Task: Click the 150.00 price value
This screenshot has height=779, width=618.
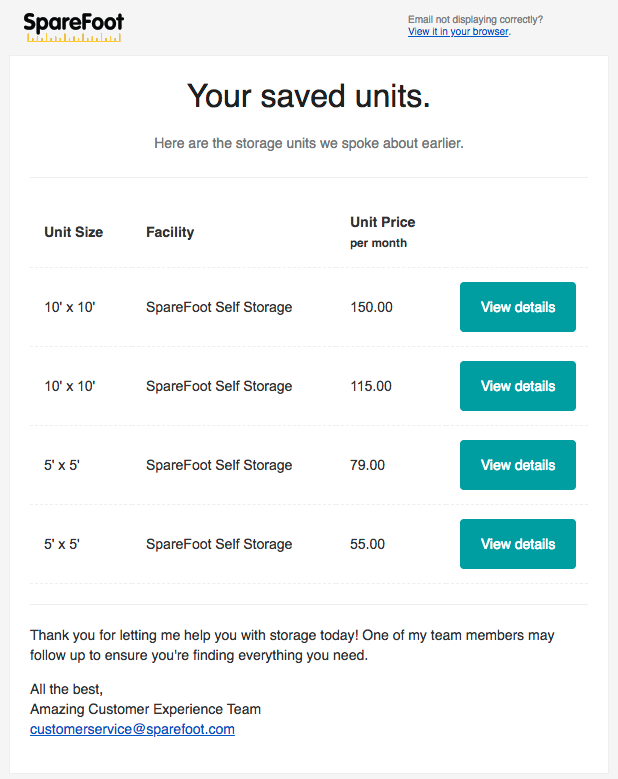Action: tap(371, 307)
